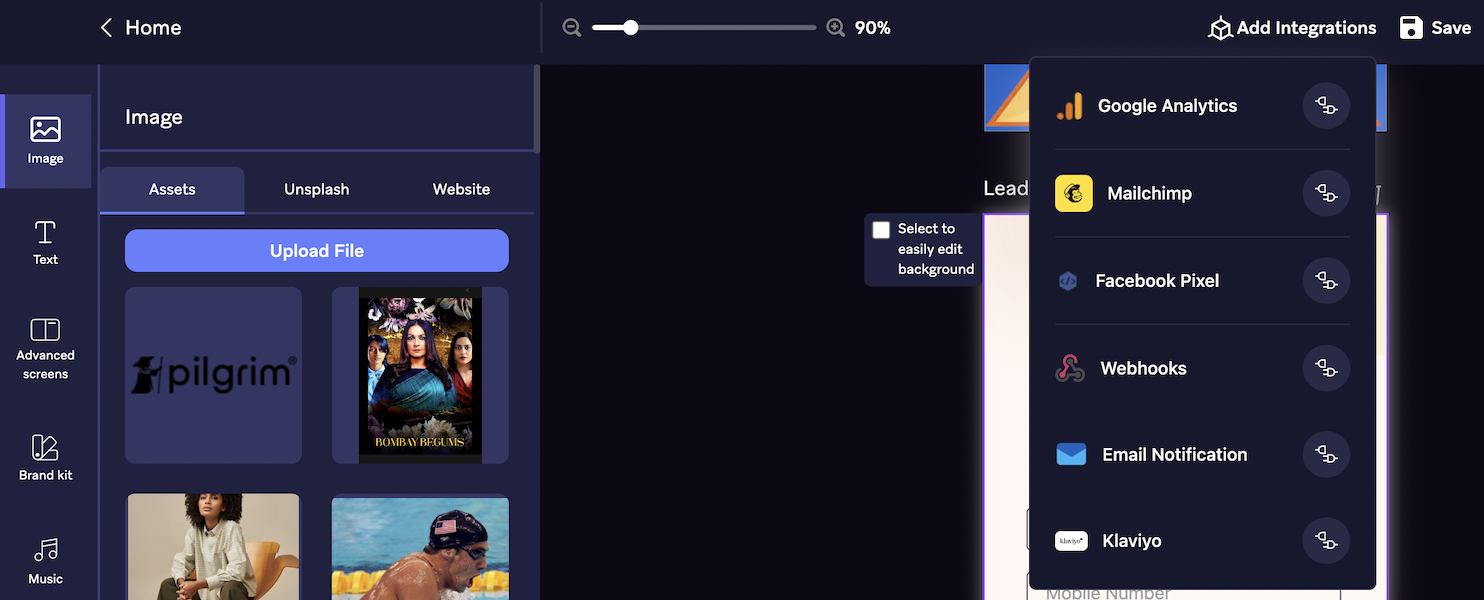Viewport: 1484px width, 600px height.
Task: Select the Bombay Begums poster thumbnail
Action: 420,375
